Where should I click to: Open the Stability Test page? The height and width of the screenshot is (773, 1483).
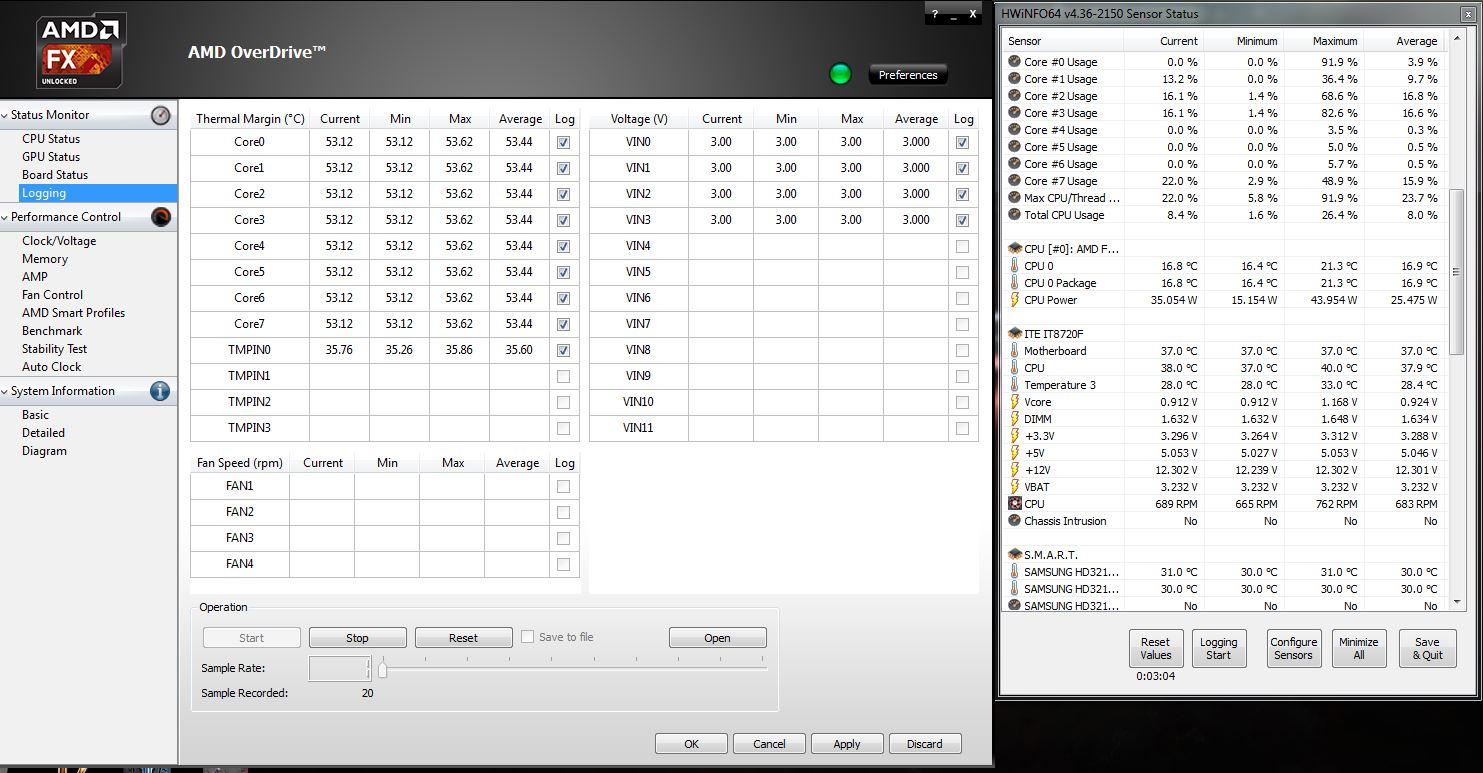pos(54,349)
